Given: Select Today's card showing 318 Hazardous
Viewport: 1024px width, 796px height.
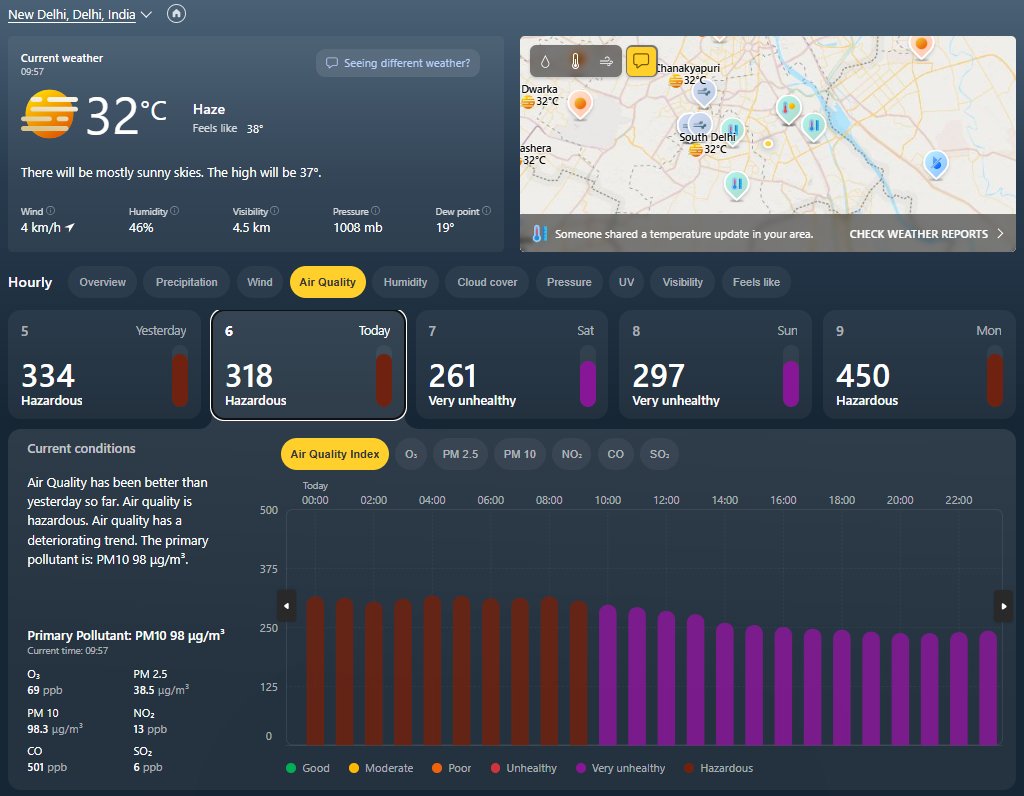Looking at the screenshot, I should (308, 364).
